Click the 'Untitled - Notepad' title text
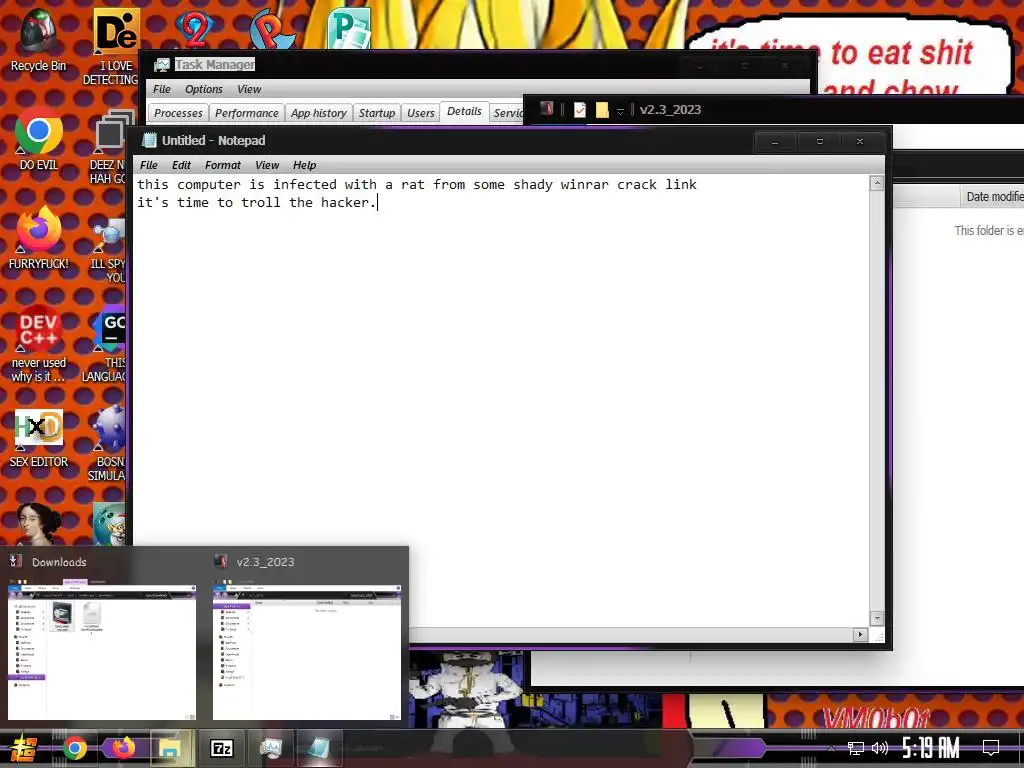This screenshot has width=1024, height=768. [x=214, y=140]
